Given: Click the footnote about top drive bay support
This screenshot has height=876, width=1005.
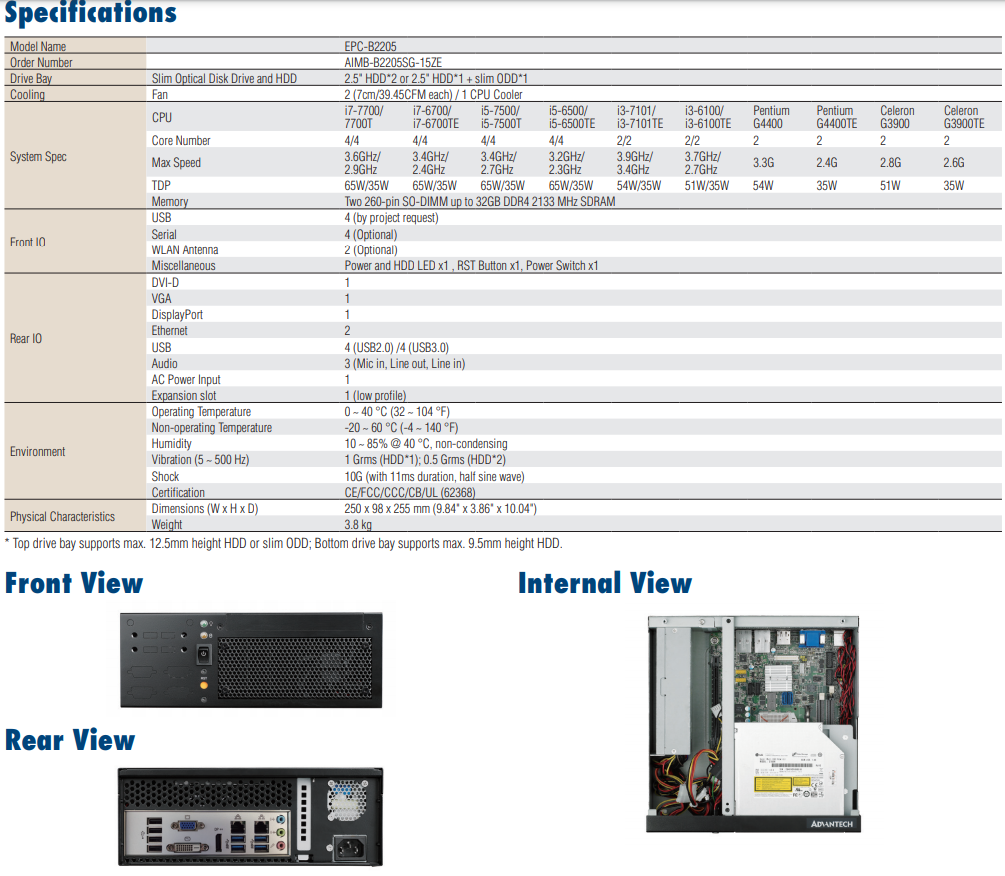Looking at the screenshot, I should [x=283, y=543].
